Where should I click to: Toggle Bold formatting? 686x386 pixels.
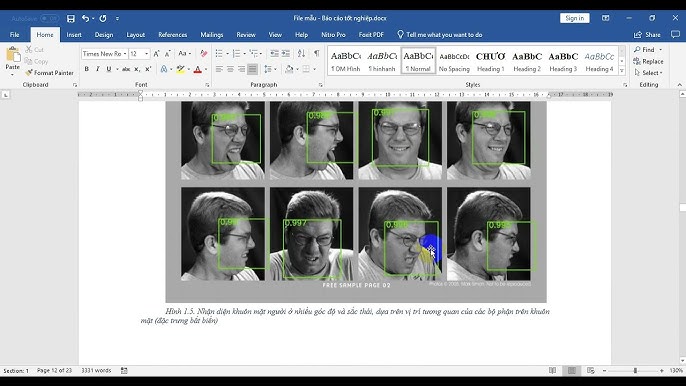click(x=87, y=69)
